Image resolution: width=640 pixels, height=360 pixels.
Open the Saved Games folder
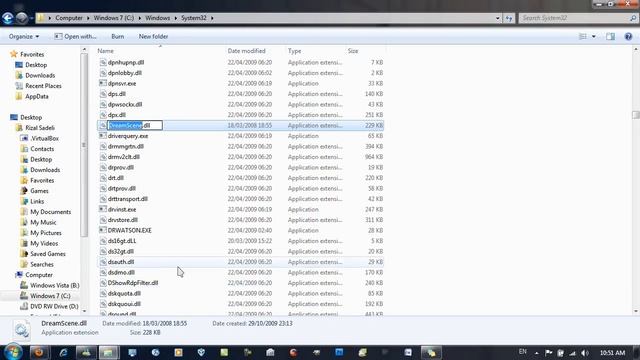coord(48,254)
